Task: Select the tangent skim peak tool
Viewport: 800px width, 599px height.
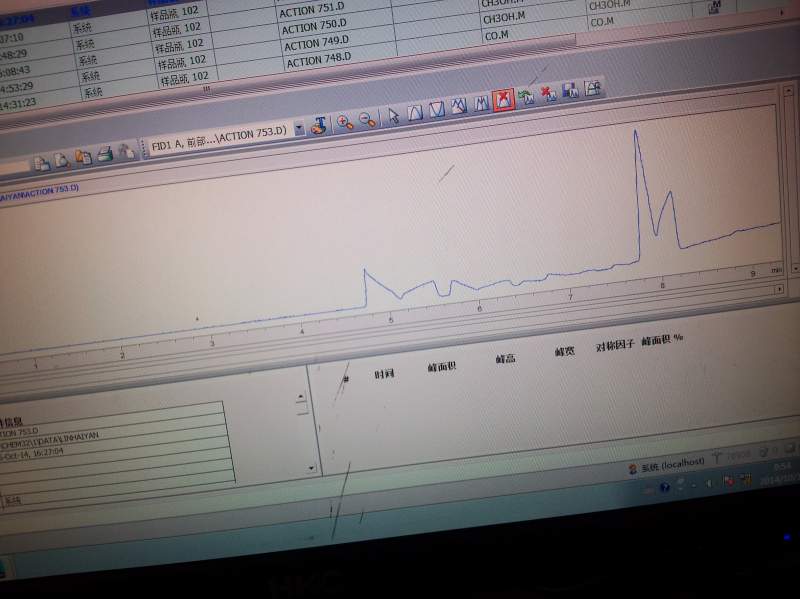Action: click(x=459, y=106)
